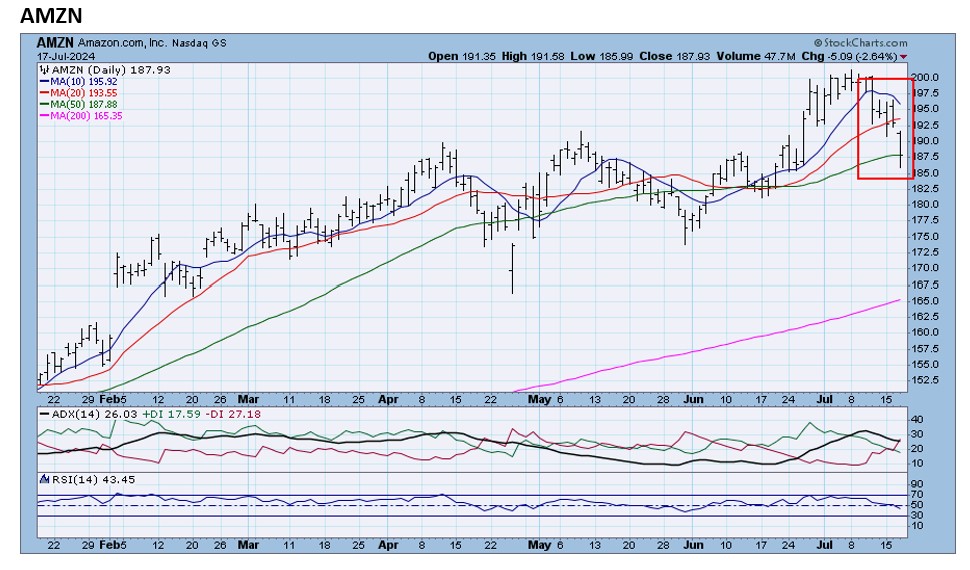
Task: Click the +DI 17.59 label
Action: (x=171, y=414)
